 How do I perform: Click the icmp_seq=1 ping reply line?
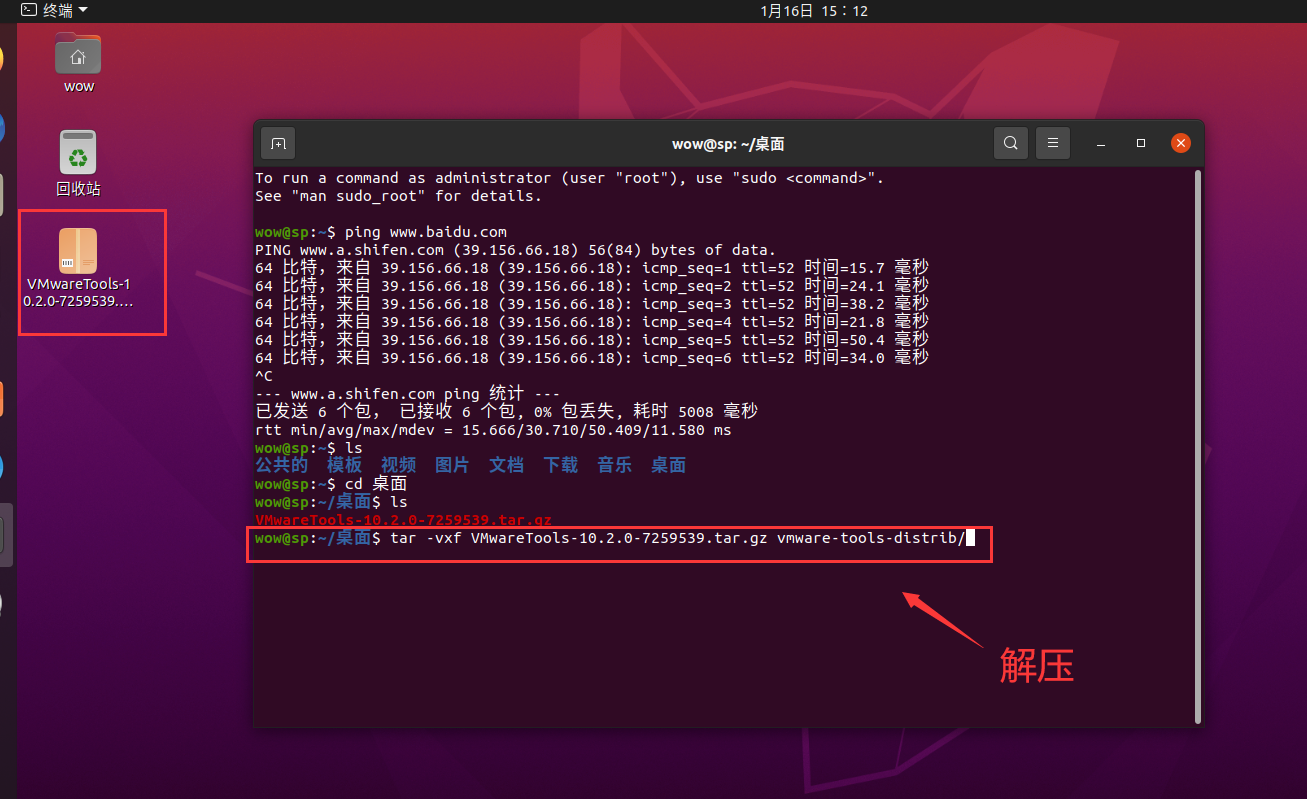592,268
